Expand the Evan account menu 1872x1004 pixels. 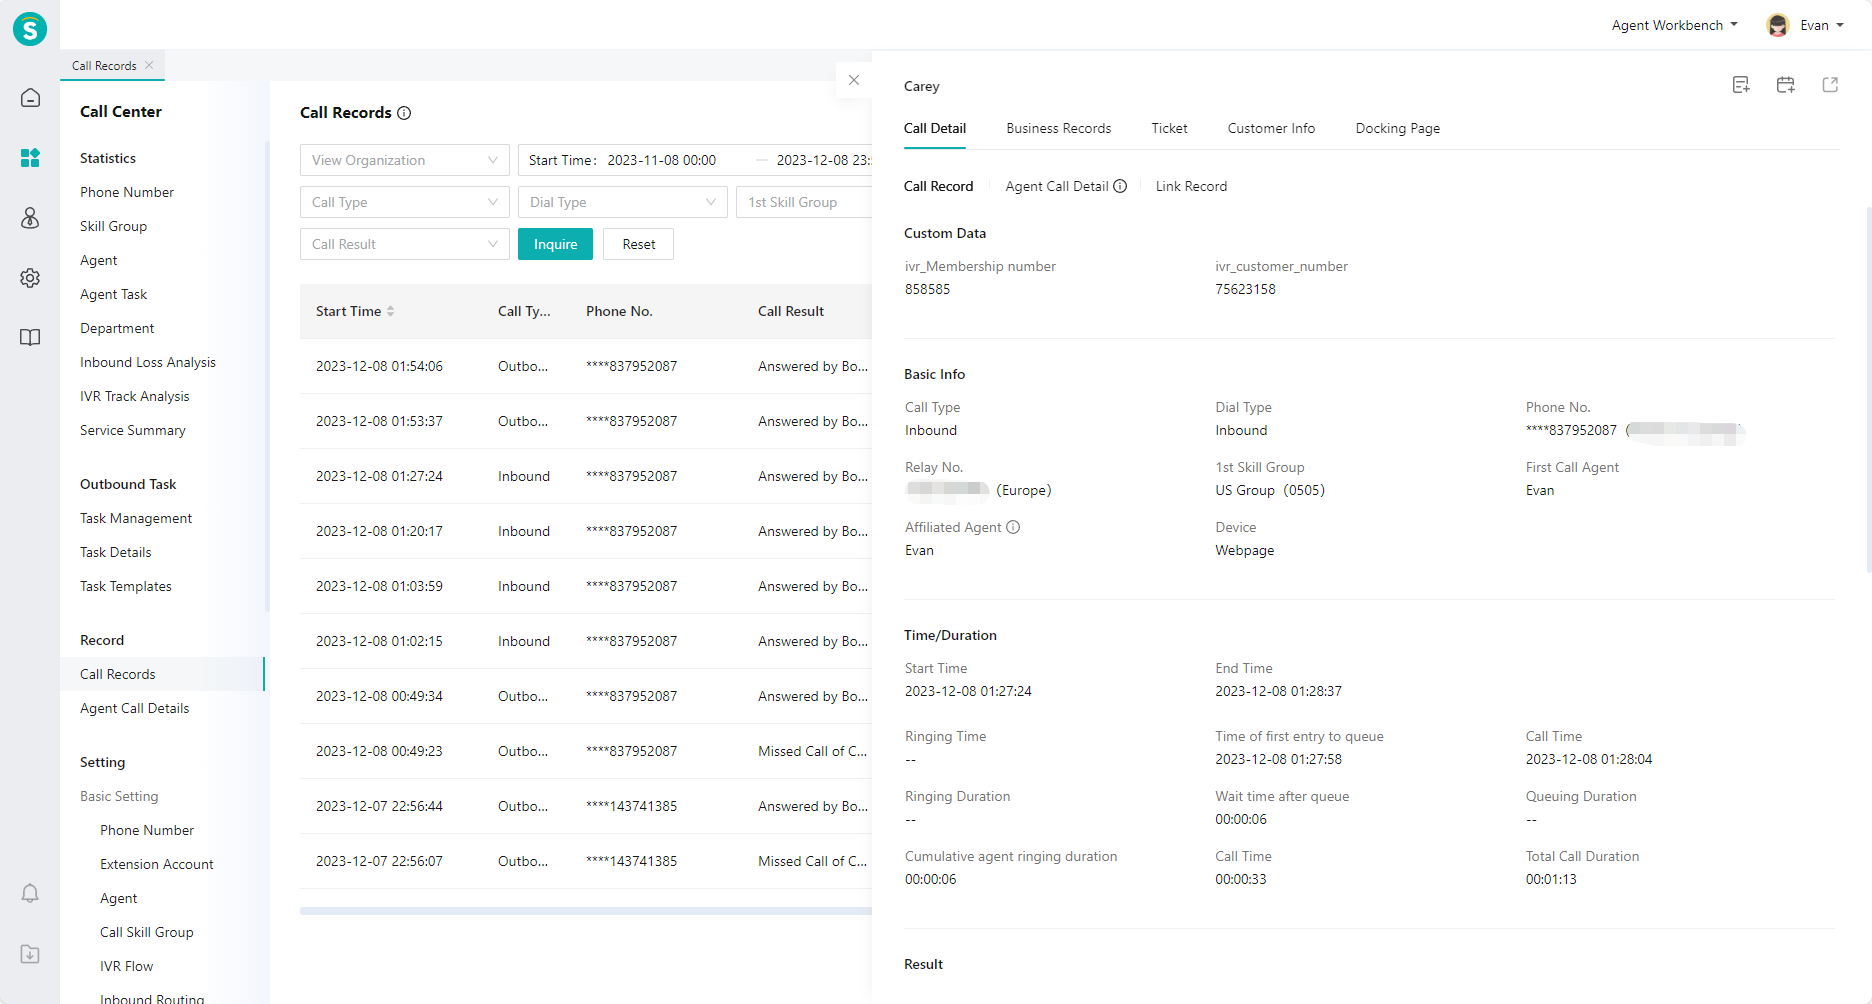(1821, 25)
